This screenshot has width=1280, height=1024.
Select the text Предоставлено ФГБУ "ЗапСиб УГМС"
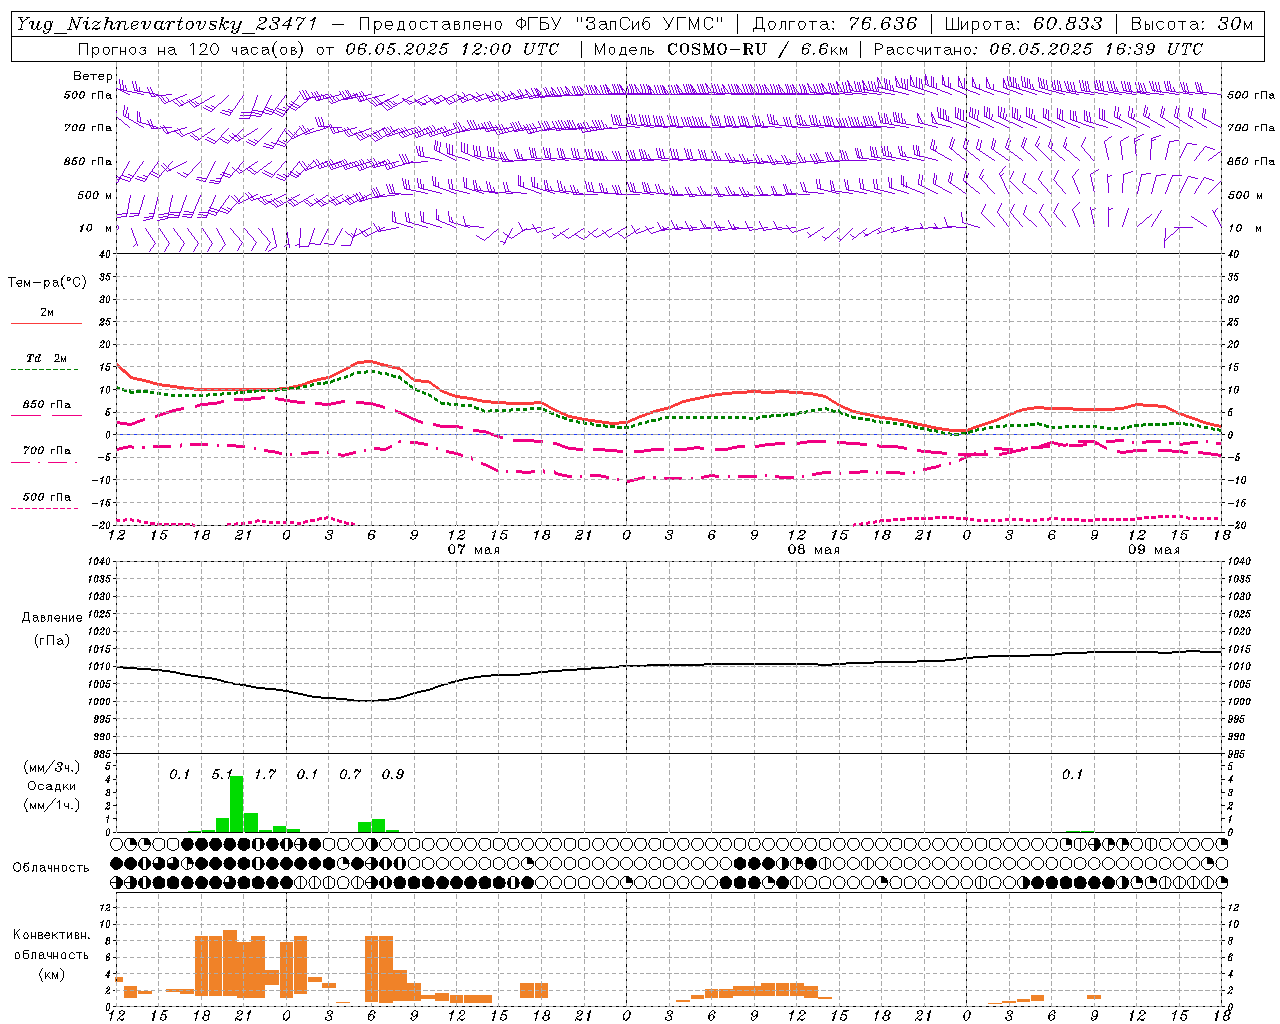(x=541, y=24)
